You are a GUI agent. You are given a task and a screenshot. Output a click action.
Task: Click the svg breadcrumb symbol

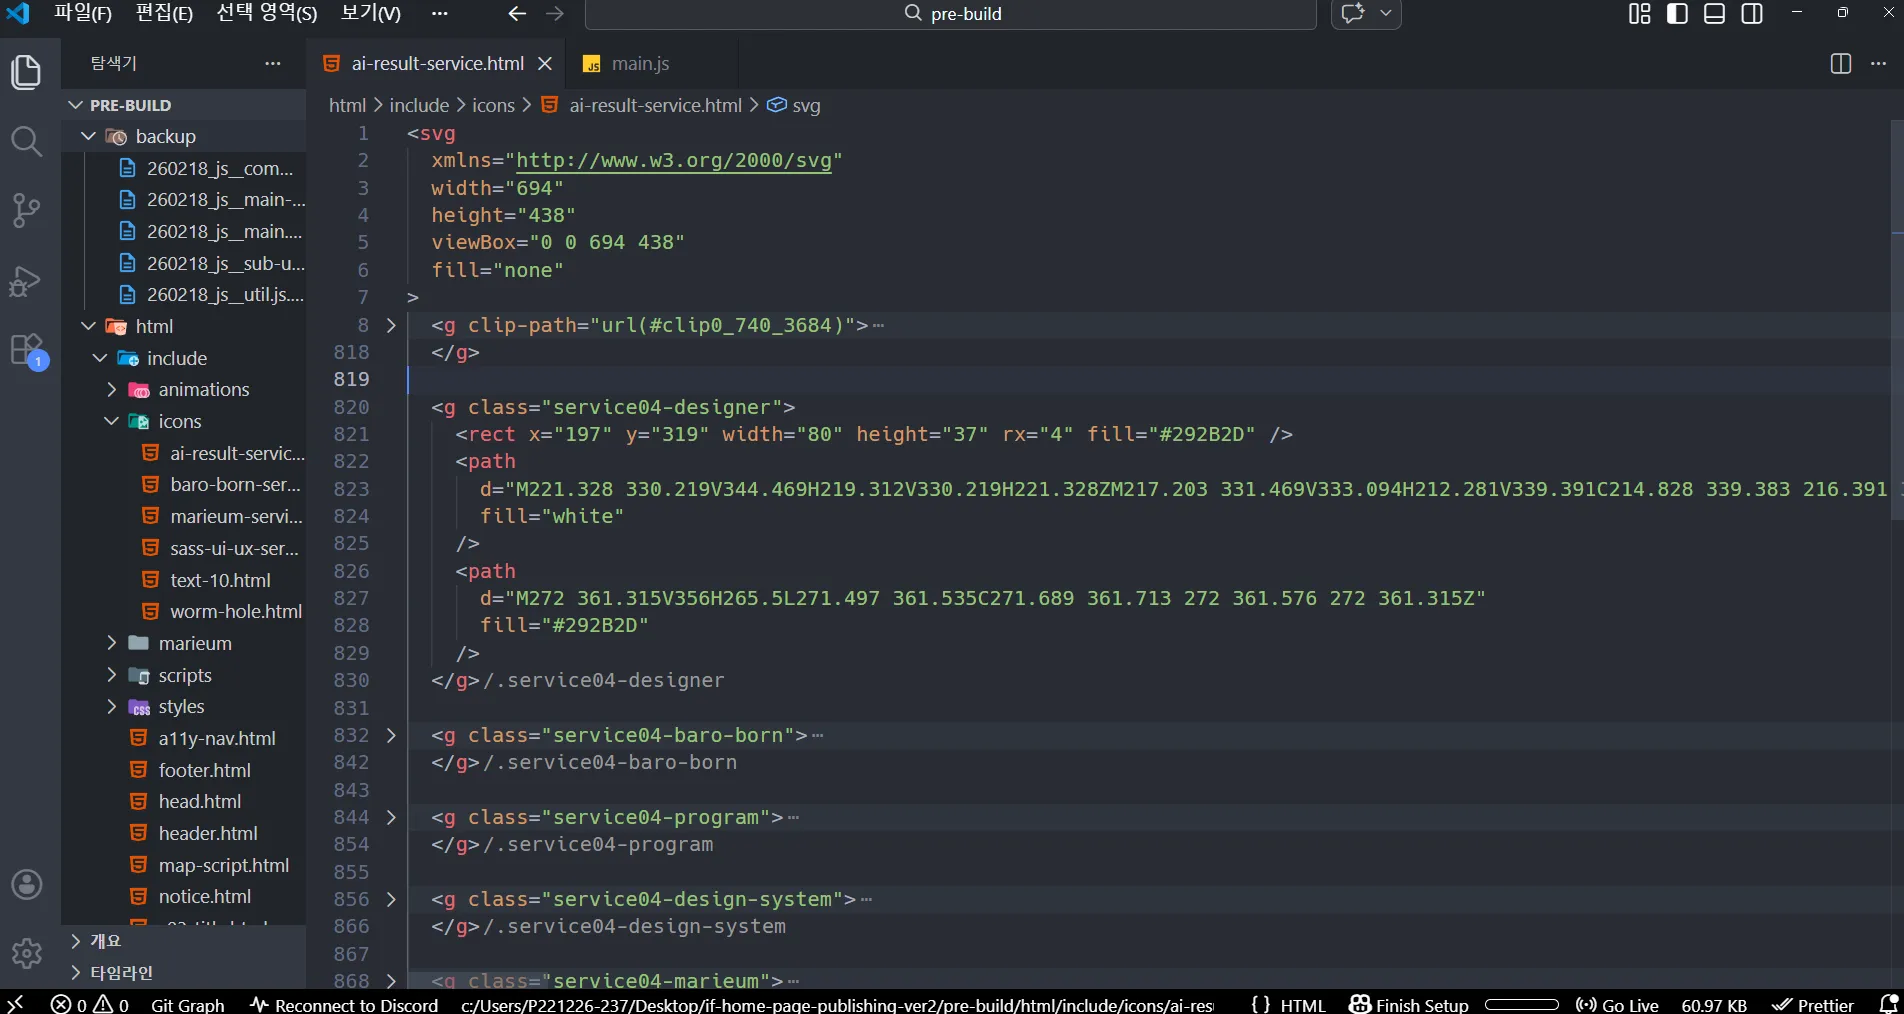click(794, 105)
